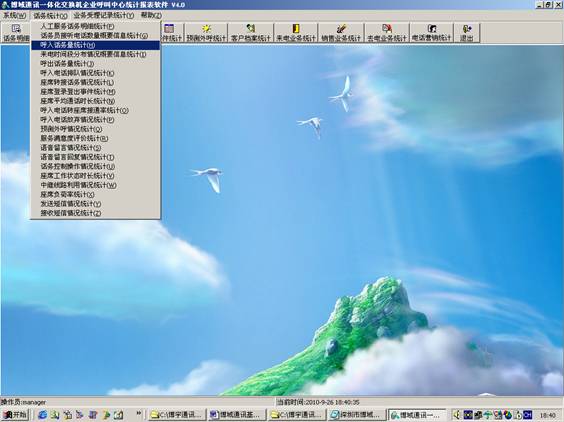Click the 电话营销统计 toolbar icon
This screenshot has height=422, width=564.
click(431, 33)
